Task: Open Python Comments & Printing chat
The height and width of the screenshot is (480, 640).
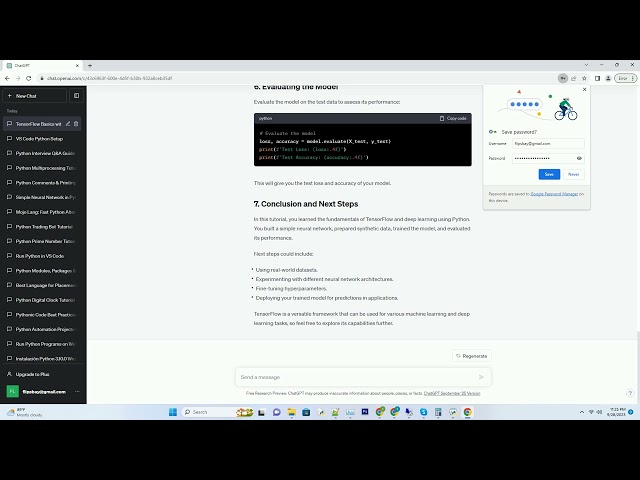Action: [42, 183]
